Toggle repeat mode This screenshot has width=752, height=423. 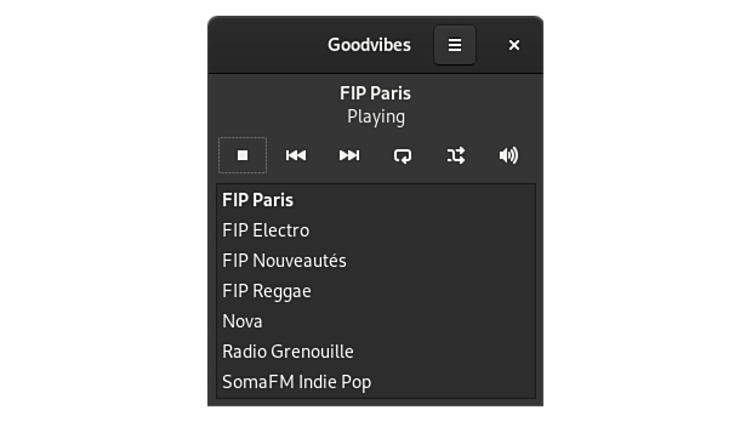(x=403, y=155)
